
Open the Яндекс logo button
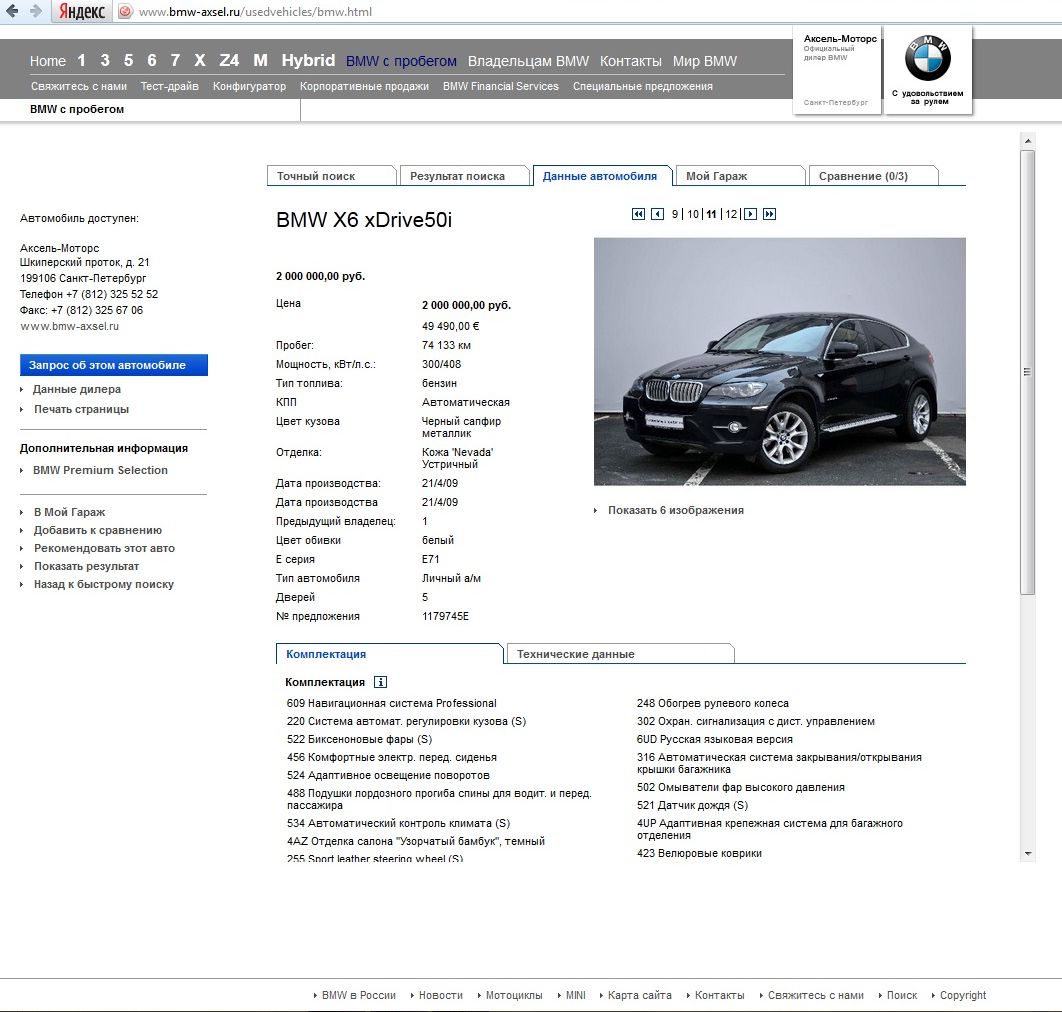(x=82, y=12)
